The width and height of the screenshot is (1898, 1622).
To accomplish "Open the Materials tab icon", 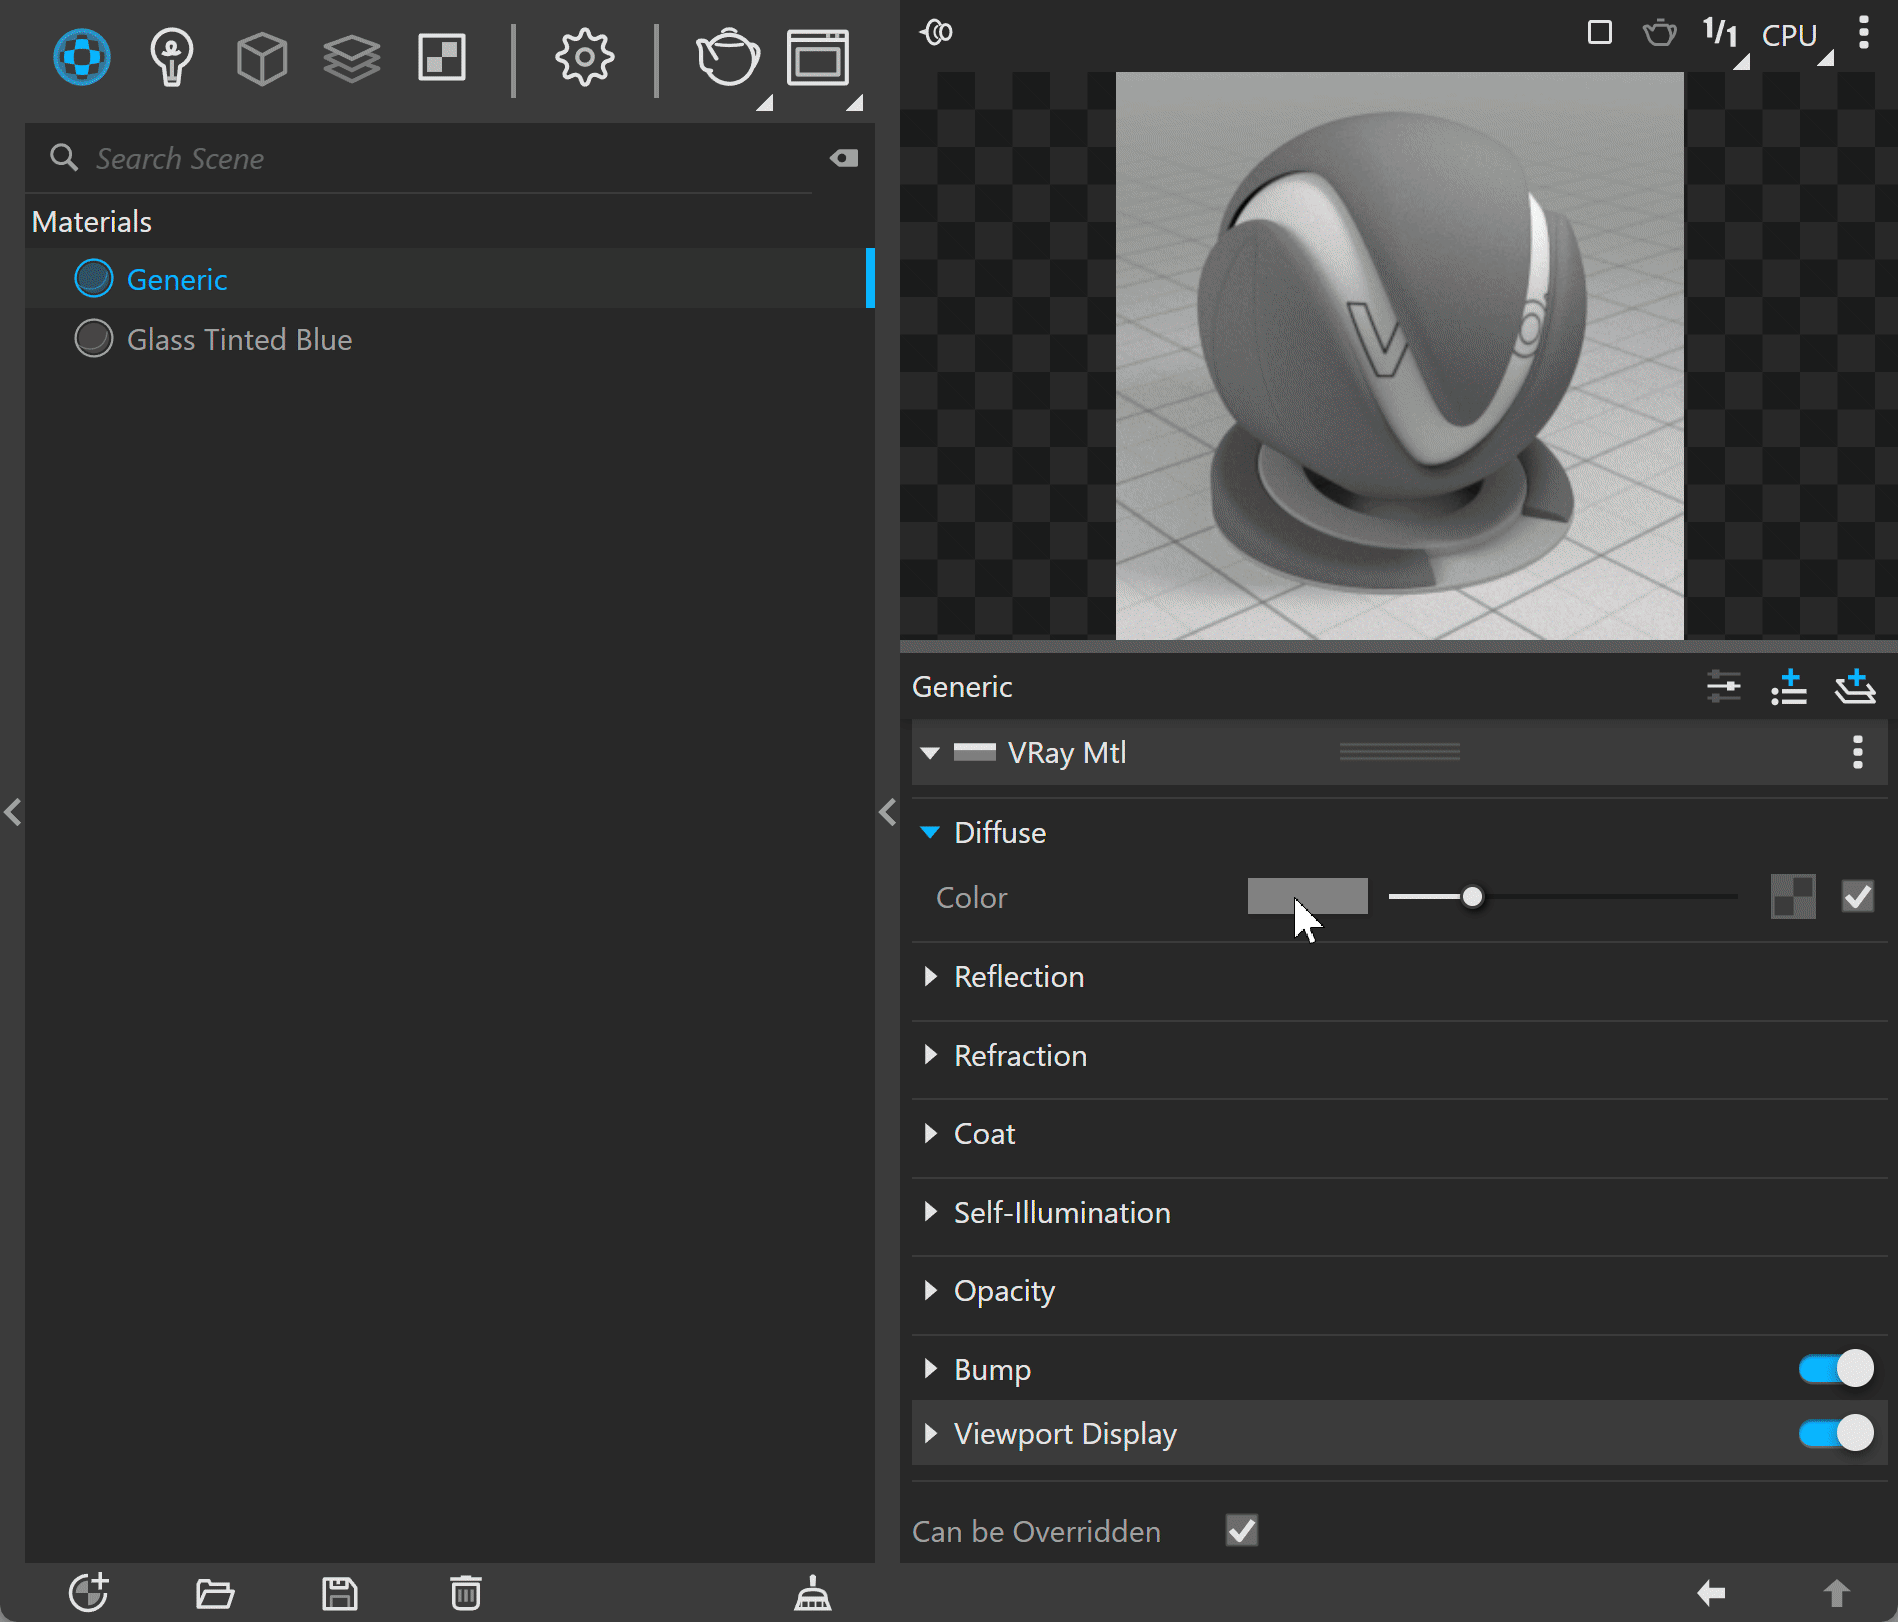I will click(82, 57).
